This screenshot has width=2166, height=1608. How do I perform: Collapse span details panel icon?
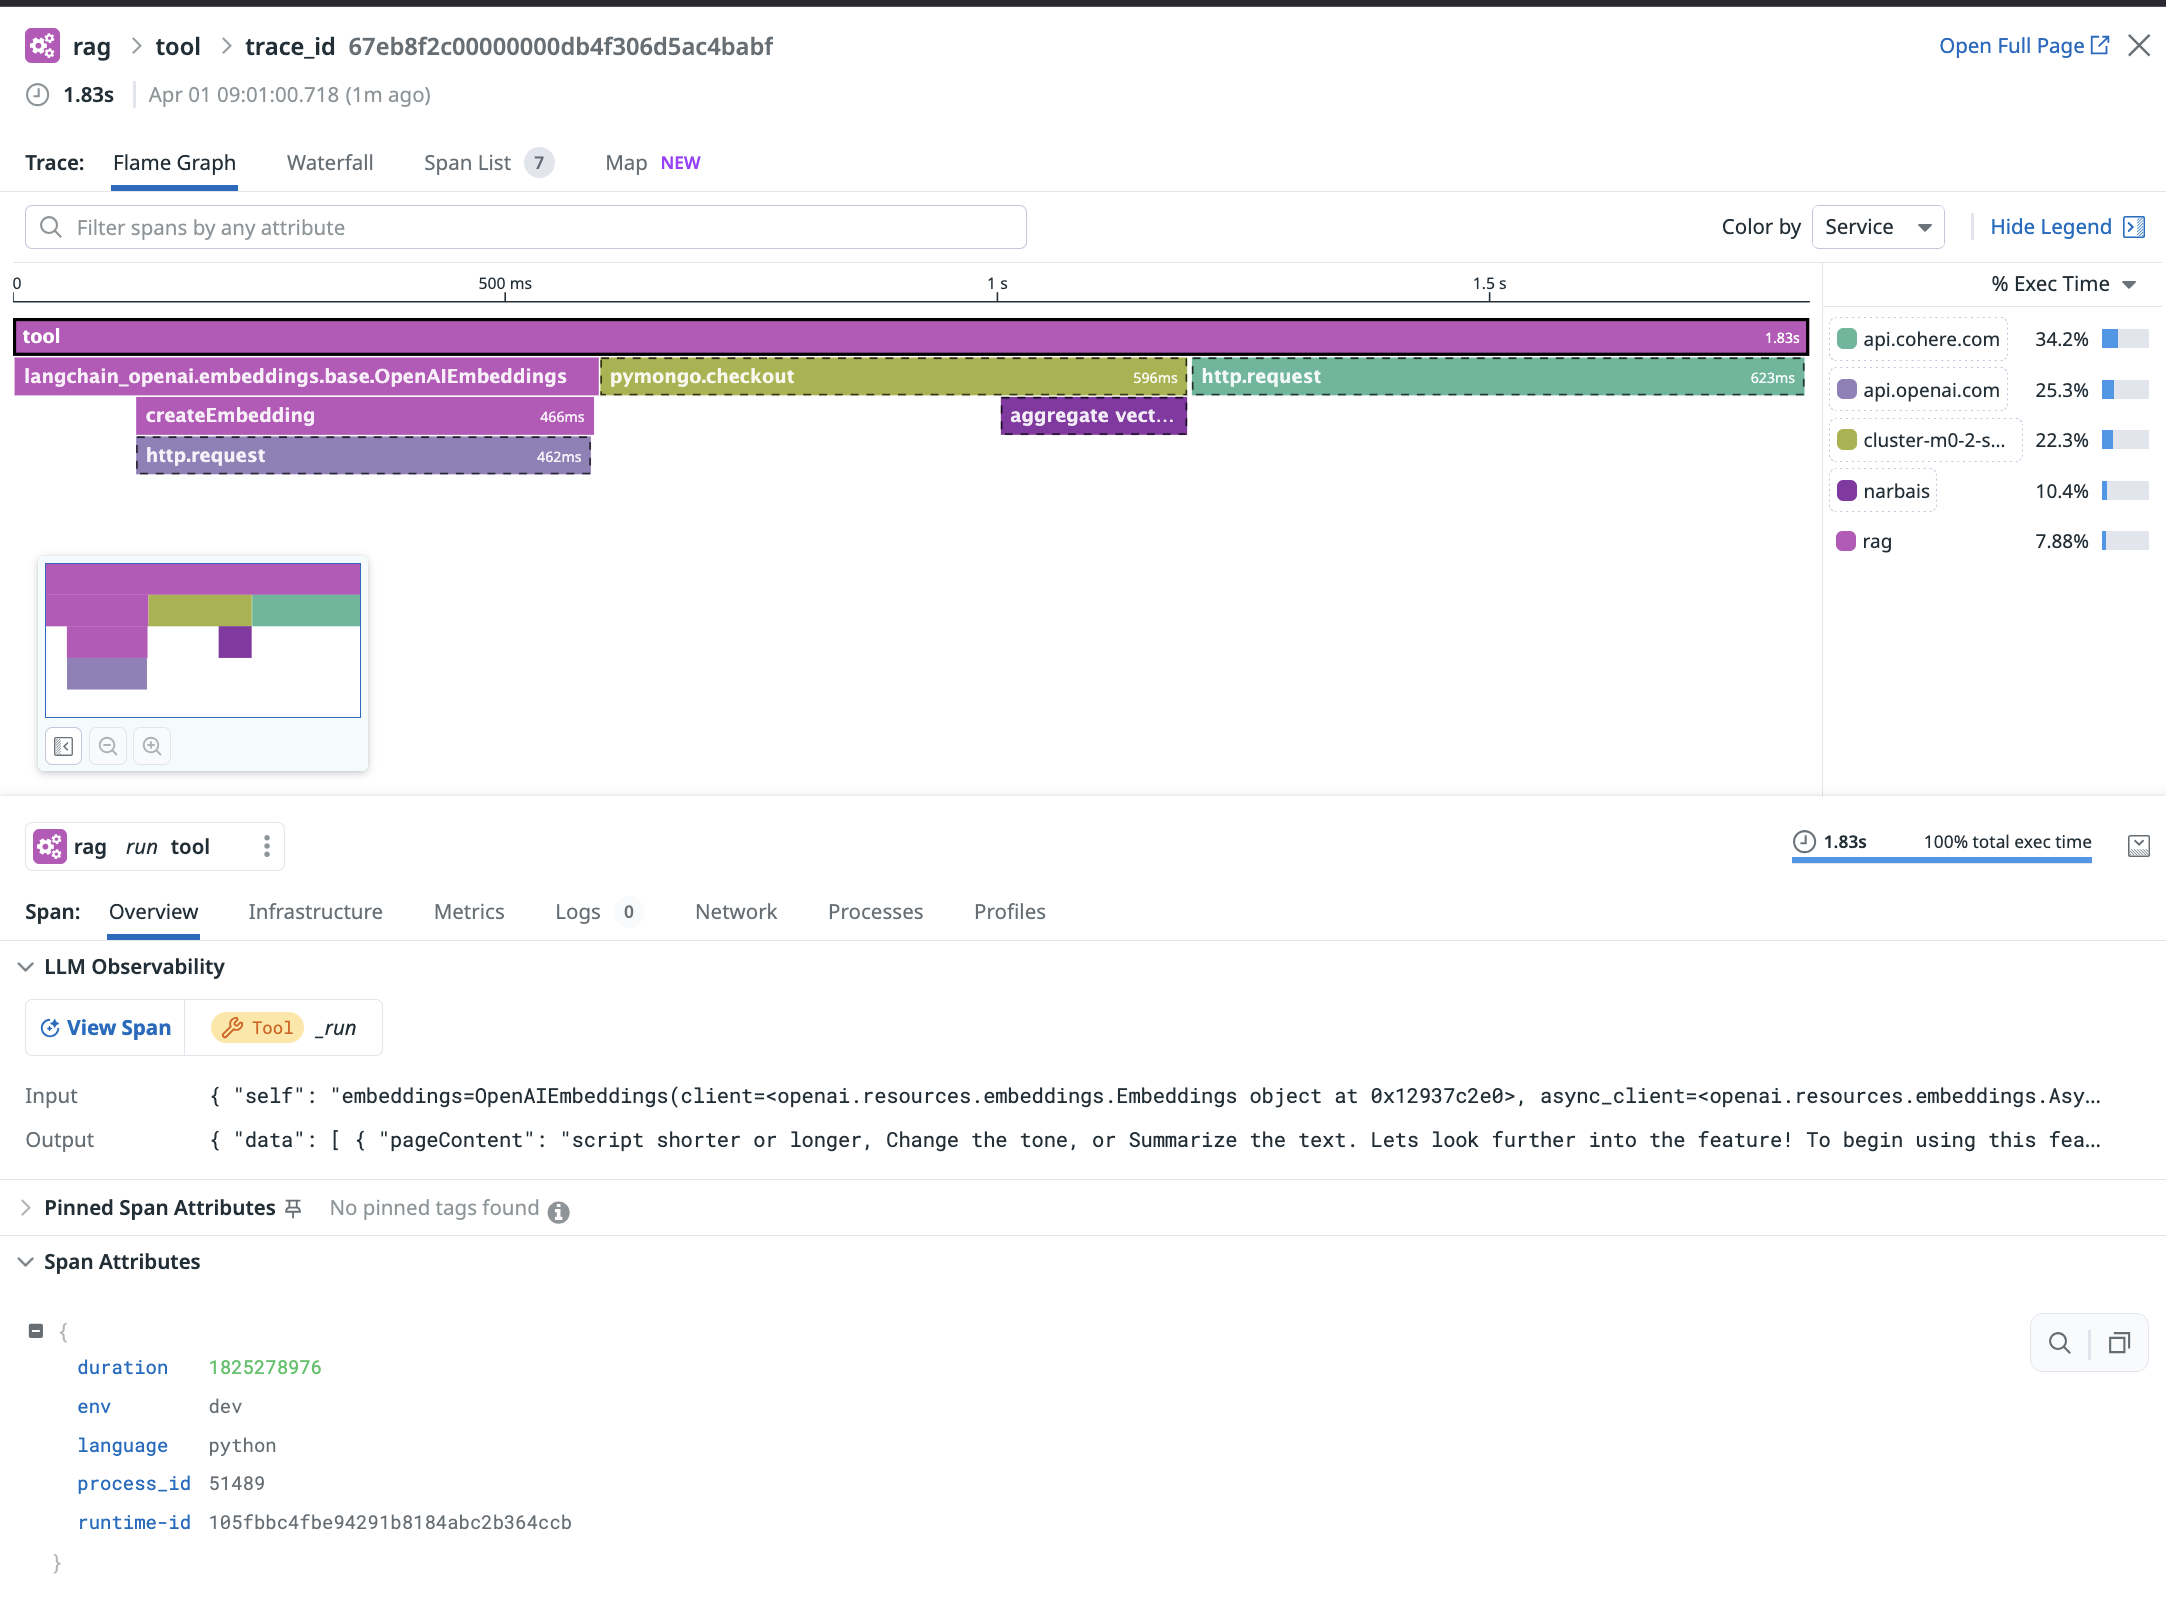2138,846
